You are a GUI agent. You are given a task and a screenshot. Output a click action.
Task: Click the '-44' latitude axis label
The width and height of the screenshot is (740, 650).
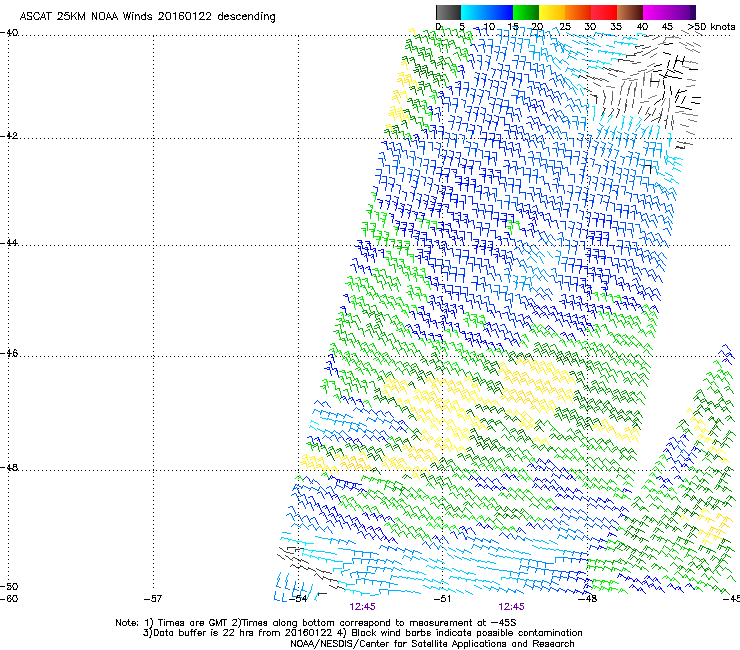9,243
